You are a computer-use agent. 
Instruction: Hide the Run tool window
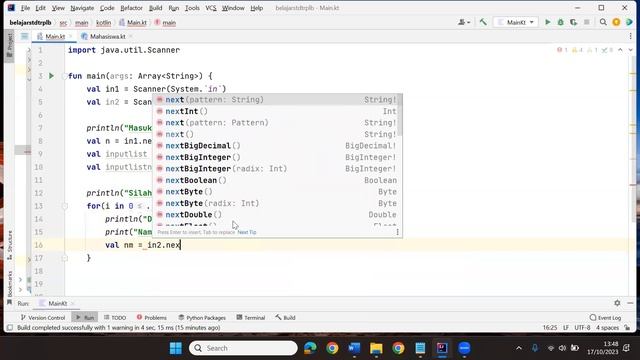pyautogui.click(x=630, y=303)
